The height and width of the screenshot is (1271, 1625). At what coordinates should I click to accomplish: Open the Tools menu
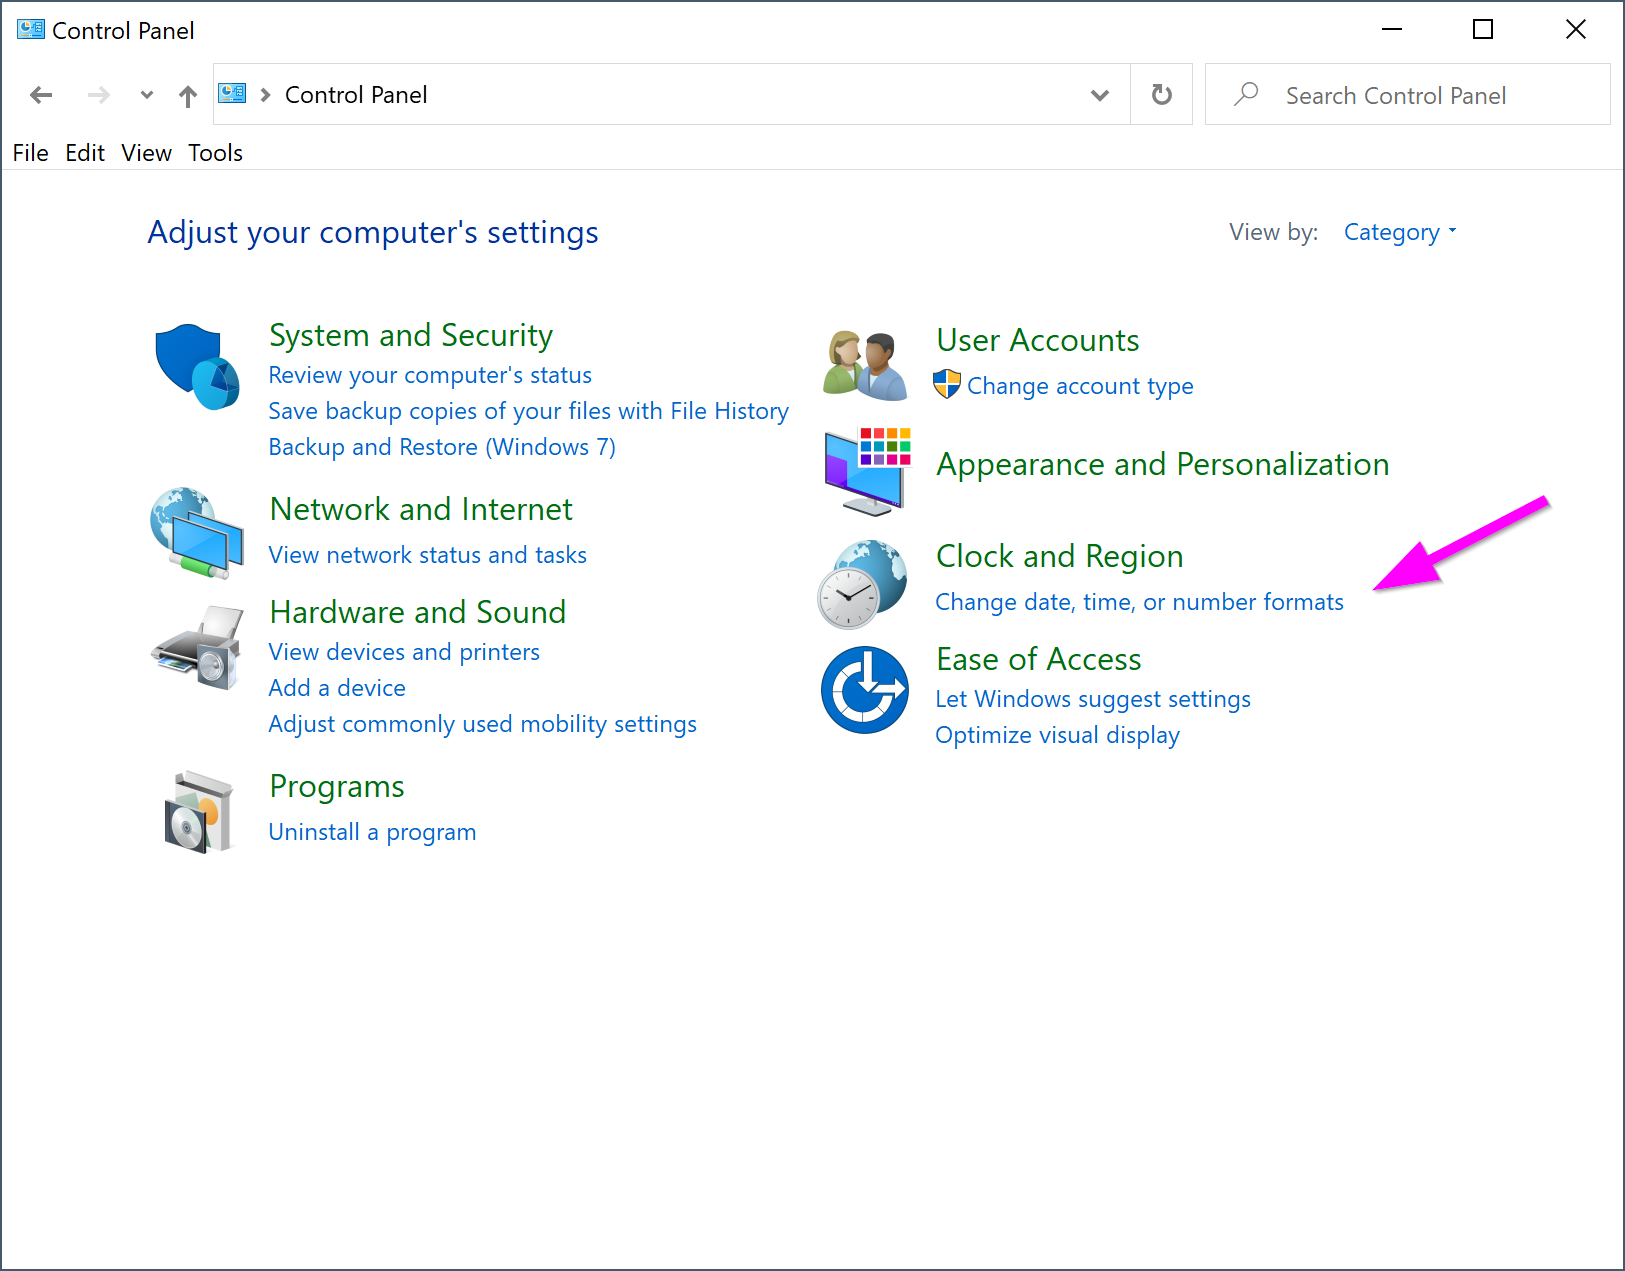[x=216, y=153]
